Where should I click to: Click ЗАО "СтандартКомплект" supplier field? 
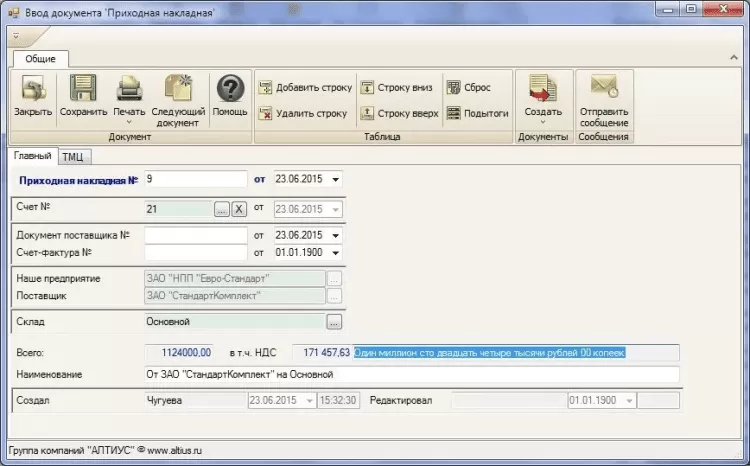[x=234, y=296]
